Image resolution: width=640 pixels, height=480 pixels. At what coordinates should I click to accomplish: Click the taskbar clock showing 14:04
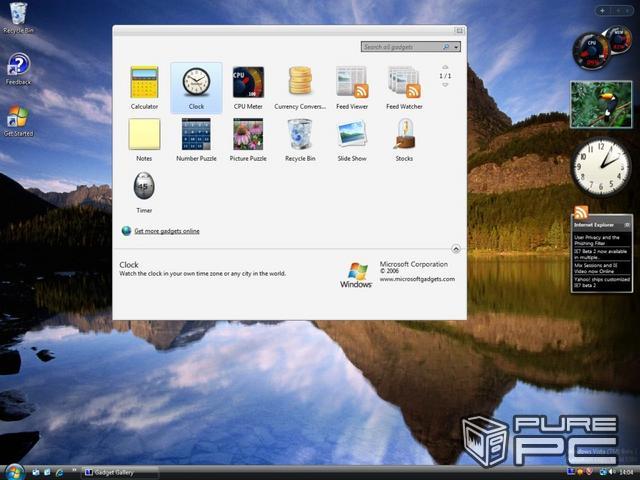pyautogui.click(x=627, y=472)
